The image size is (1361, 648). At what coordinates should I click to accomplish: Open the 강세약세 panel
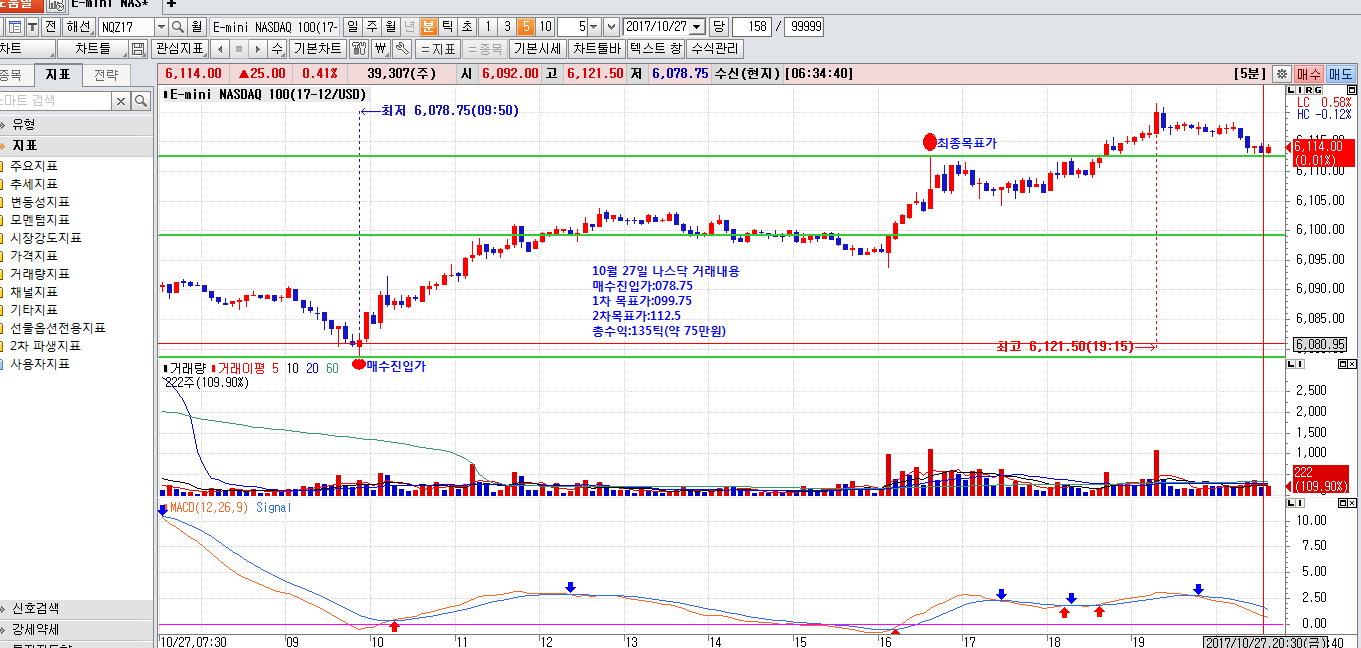tap(77, 629)
